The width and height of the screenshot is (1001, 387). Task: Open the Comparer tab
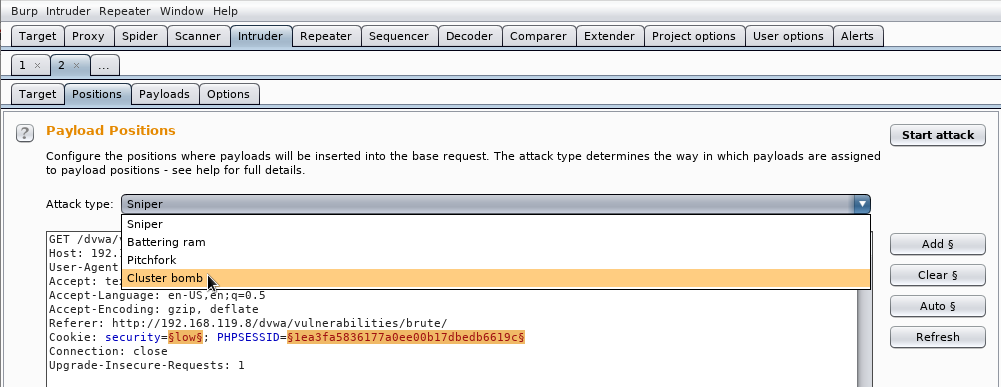click(538, 36)
